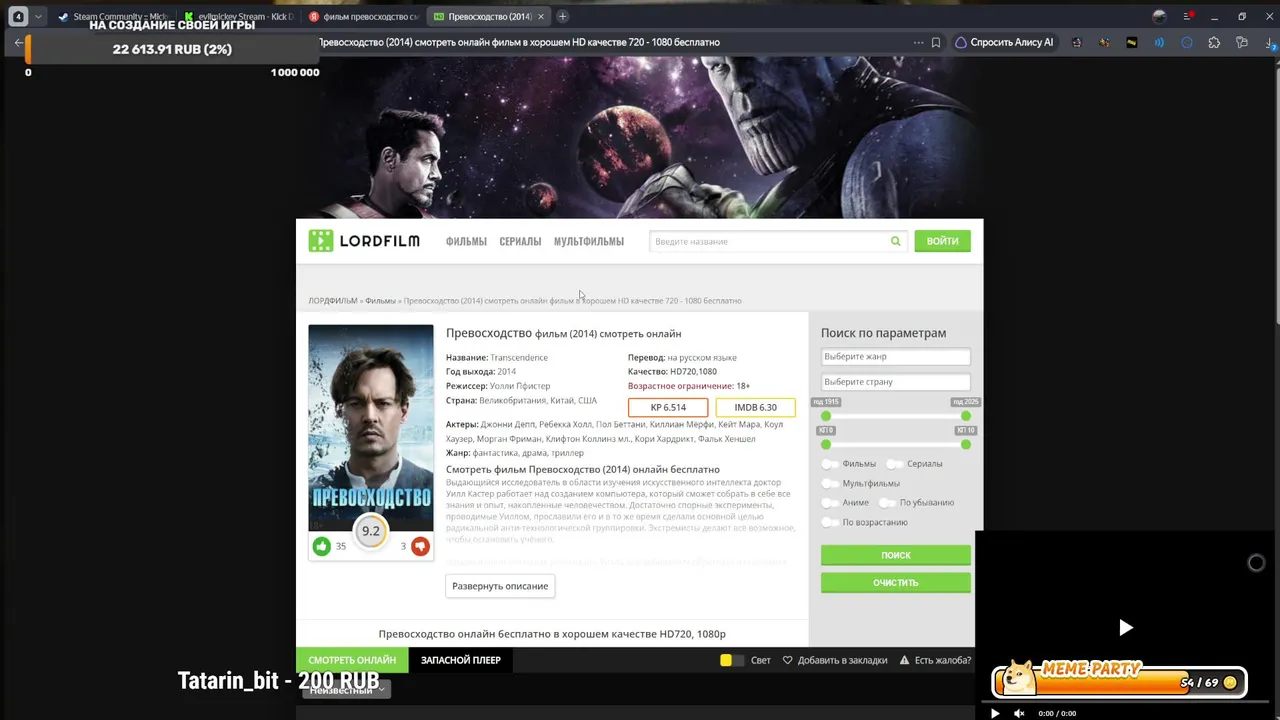Open the address bar three-dots menu
This screenshot has width=1280, height=720.
[918, 43]
